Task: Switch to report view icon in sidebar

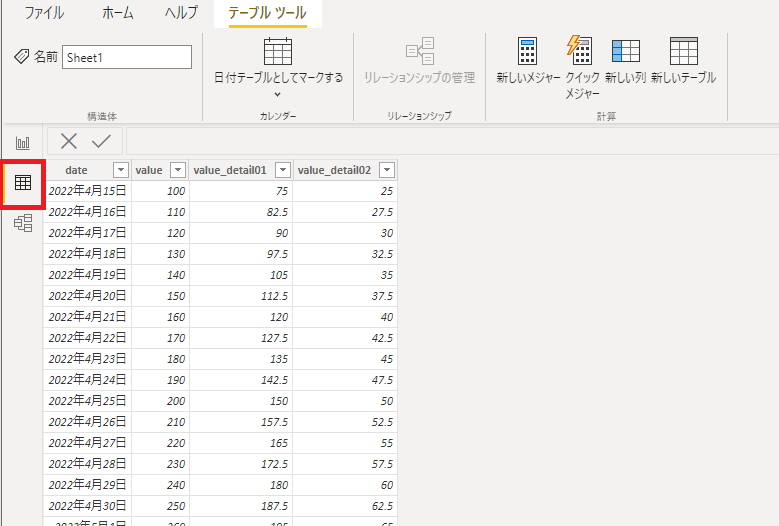Action: (23, 143)
